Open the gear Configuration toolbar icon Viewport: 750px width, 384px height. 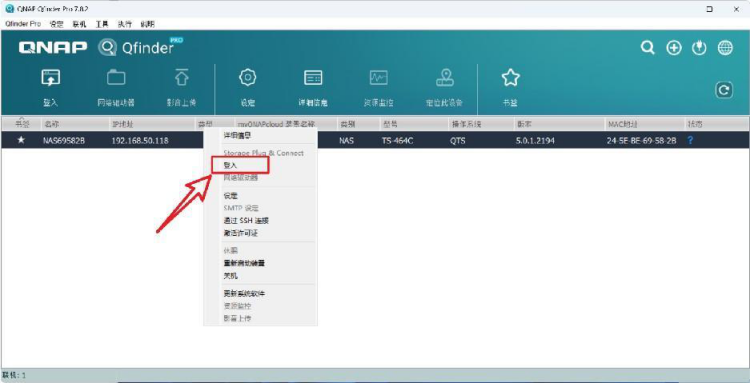248,77
